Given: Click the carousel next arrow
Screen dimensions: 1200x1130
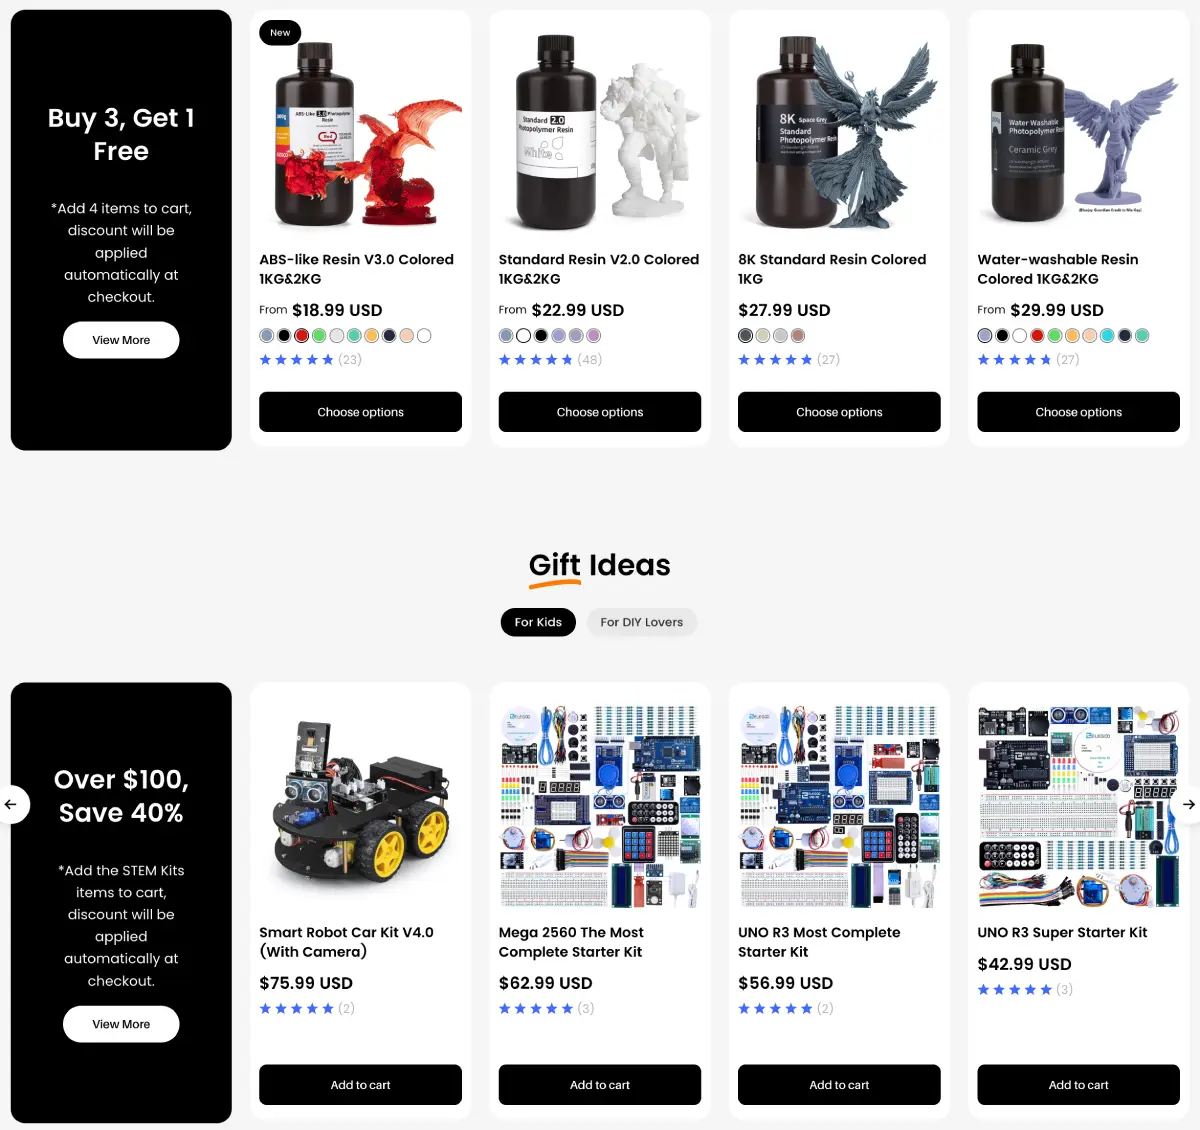Looking at the screenshot, I should [1188, 804].
